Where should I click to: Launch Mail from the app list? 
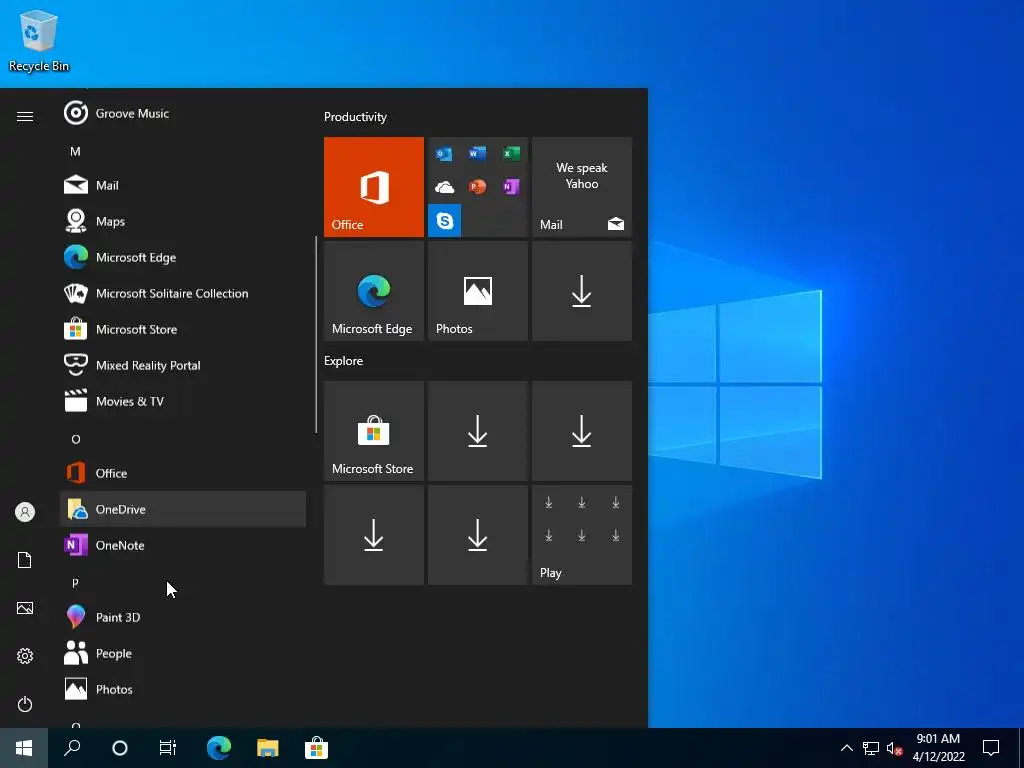pos(183,185)
